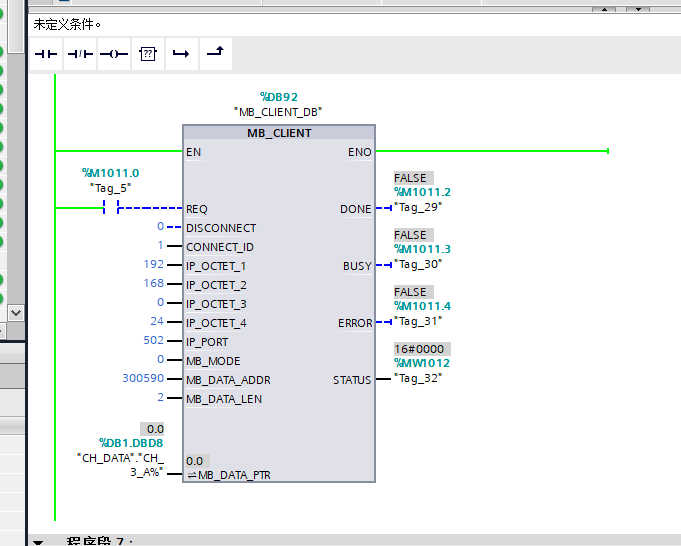Click the close branch icon

pyautogui.click(x=215, y=53)
